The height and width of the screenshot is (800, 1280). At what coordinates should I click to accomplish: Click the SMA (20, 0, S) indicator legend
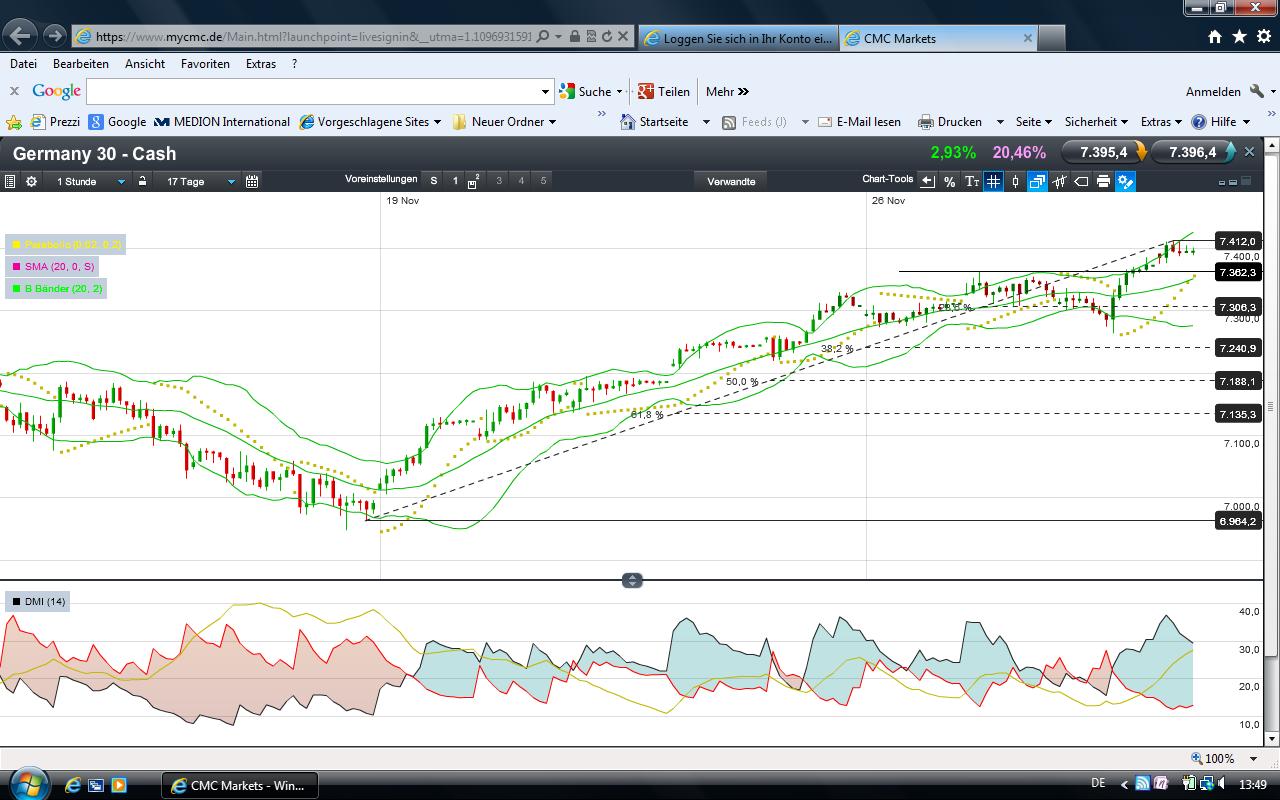point(53,266)
